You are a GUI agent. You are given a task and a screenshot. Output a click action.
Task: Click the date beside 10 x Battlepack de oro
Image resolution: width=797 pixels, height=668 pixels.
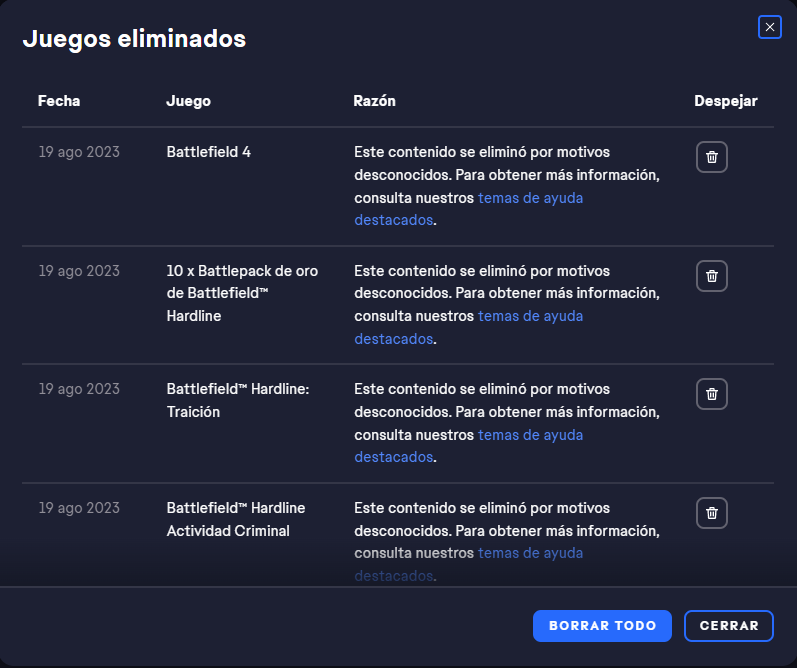[79, 271]
